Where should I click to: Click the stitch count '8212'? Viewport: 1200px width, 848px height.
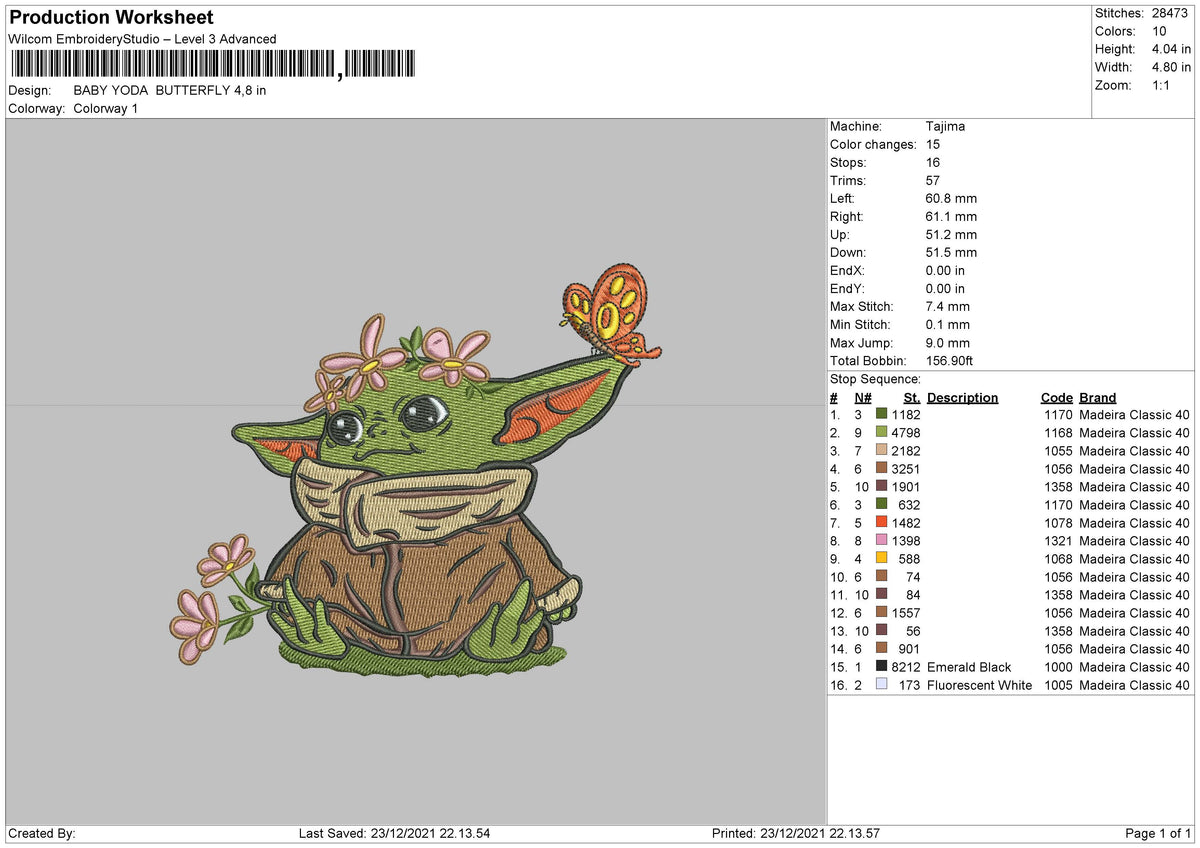[906, 667]
